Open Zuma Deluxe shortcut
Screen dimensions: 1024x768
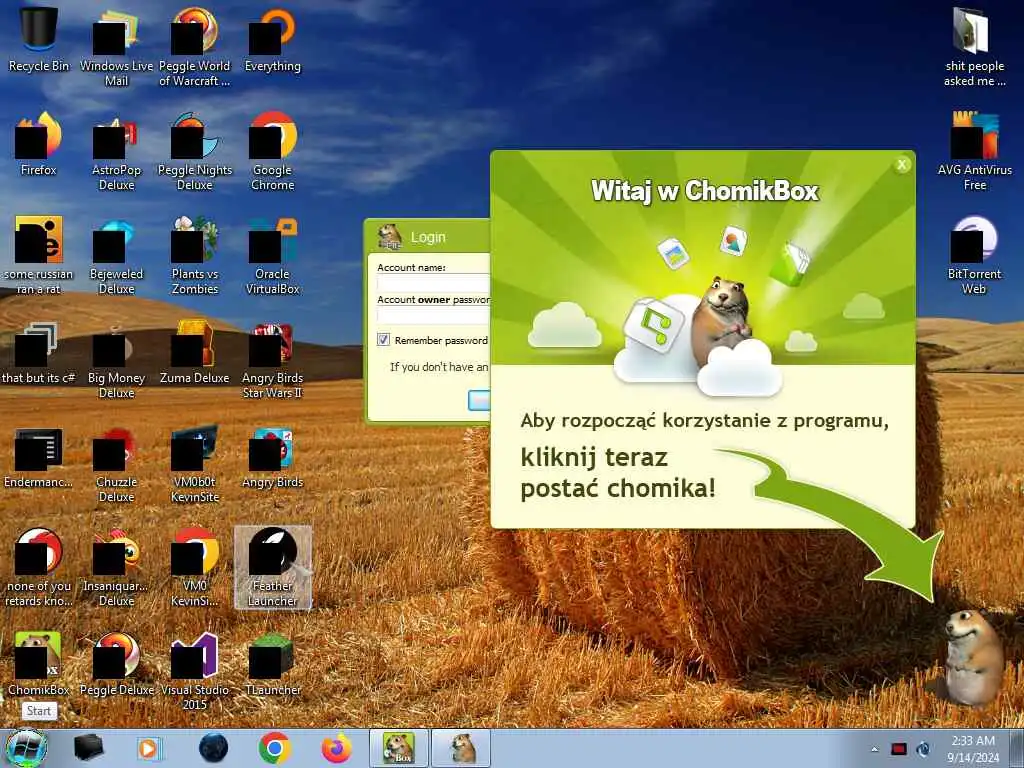195,353
